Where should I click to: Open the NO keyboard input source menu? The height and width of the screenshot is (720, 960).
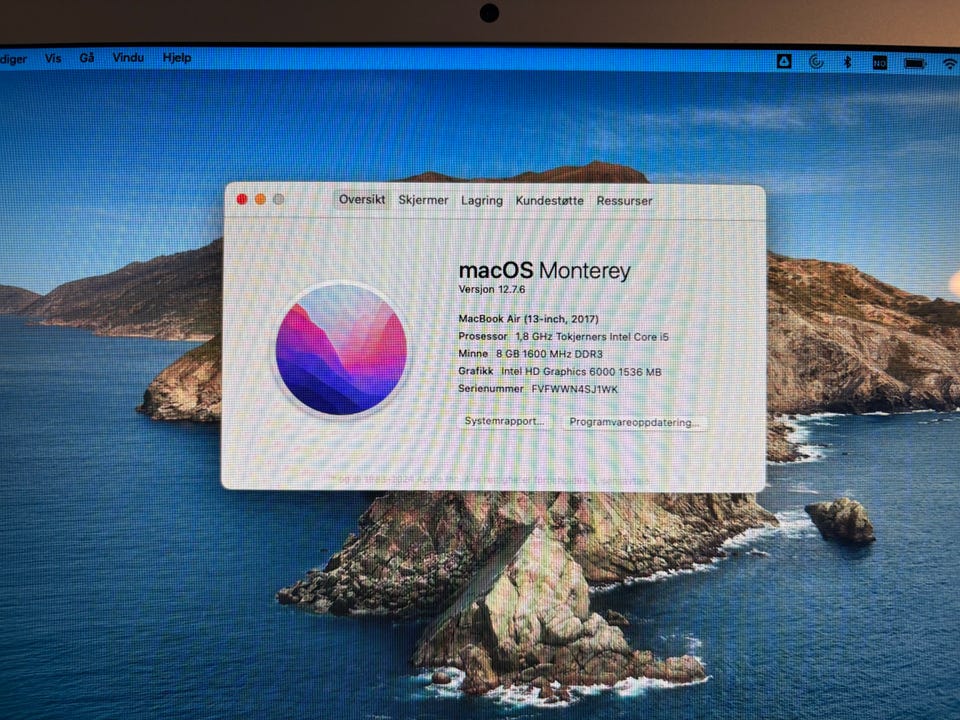coord(880,62)
